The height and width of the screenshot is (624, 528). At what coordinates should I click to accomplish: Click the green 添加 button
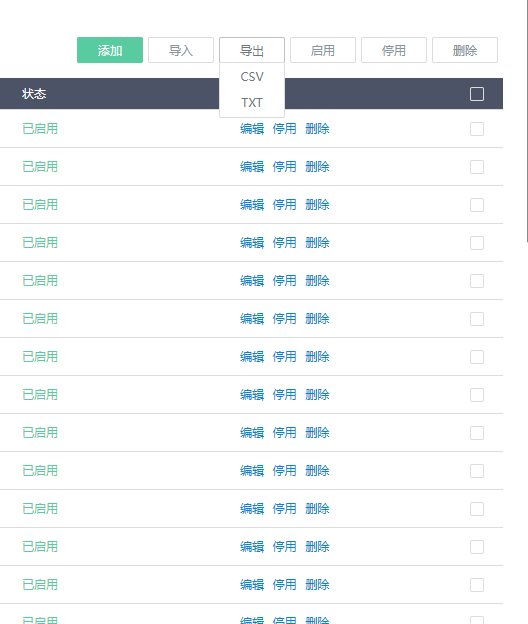(x=110, y=50)
